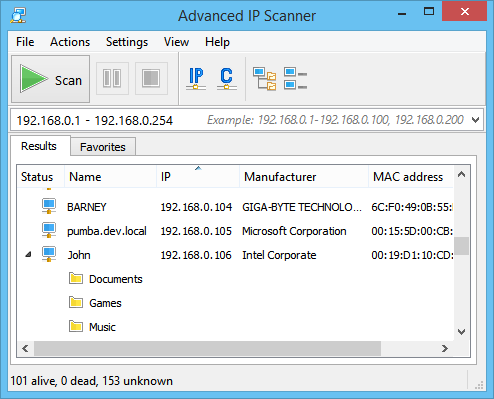This screenshot has height=399, width=494.
Task: Click the vertical scrollbar down arrow
Action: (x=462, y=332)
